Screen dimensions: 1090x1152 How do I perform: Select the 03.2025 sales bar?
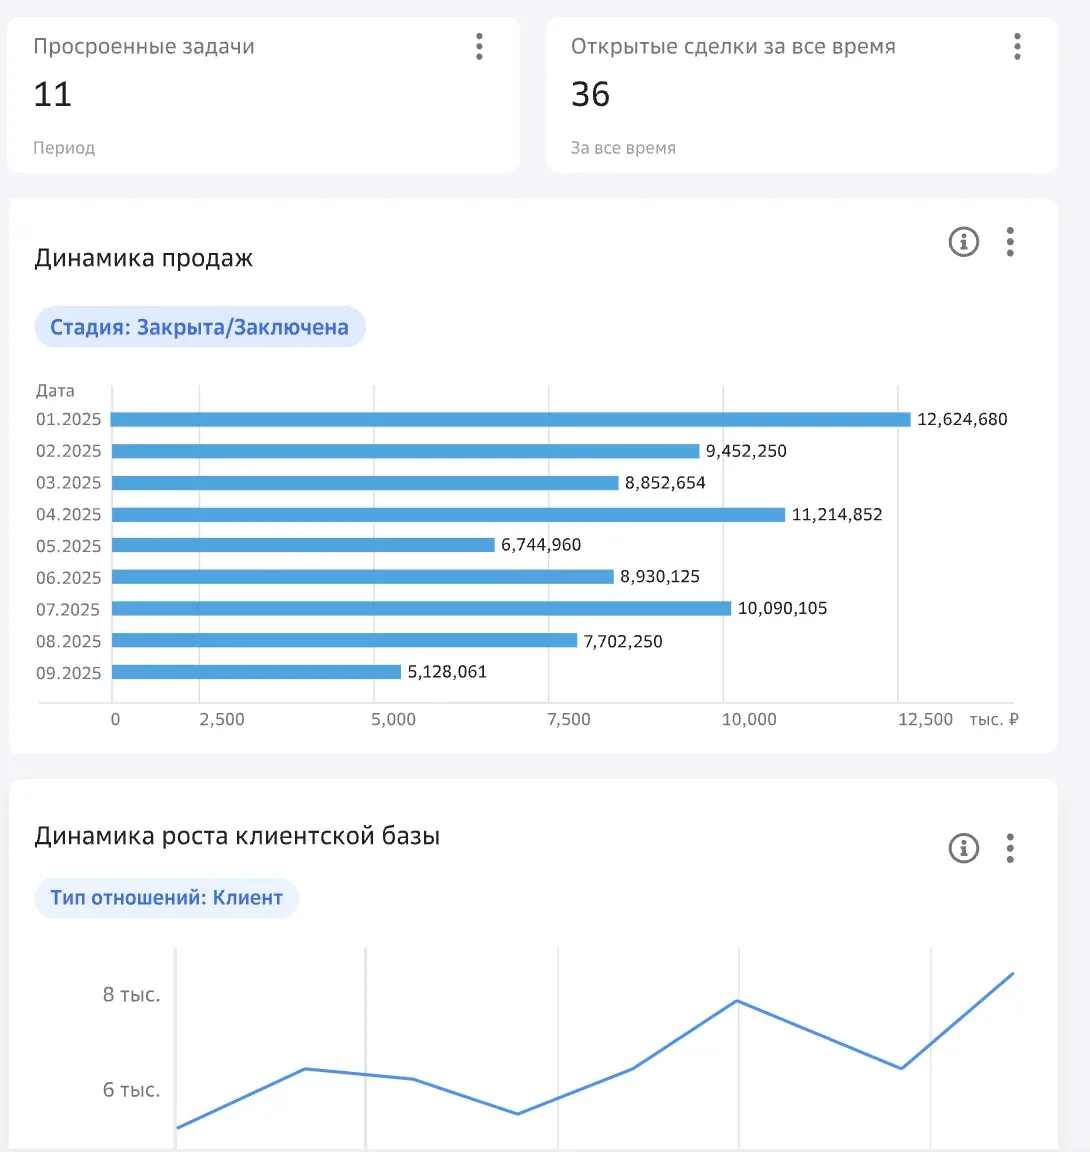(365, 483)
